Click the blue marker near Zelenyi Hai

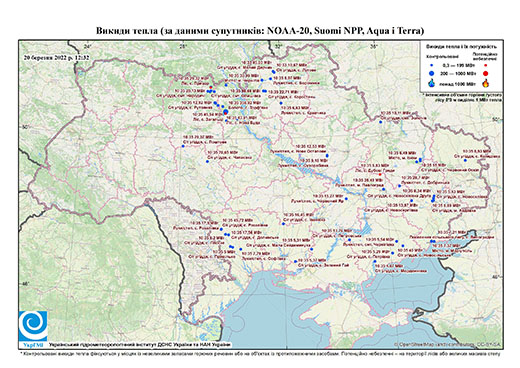point(295,261)
